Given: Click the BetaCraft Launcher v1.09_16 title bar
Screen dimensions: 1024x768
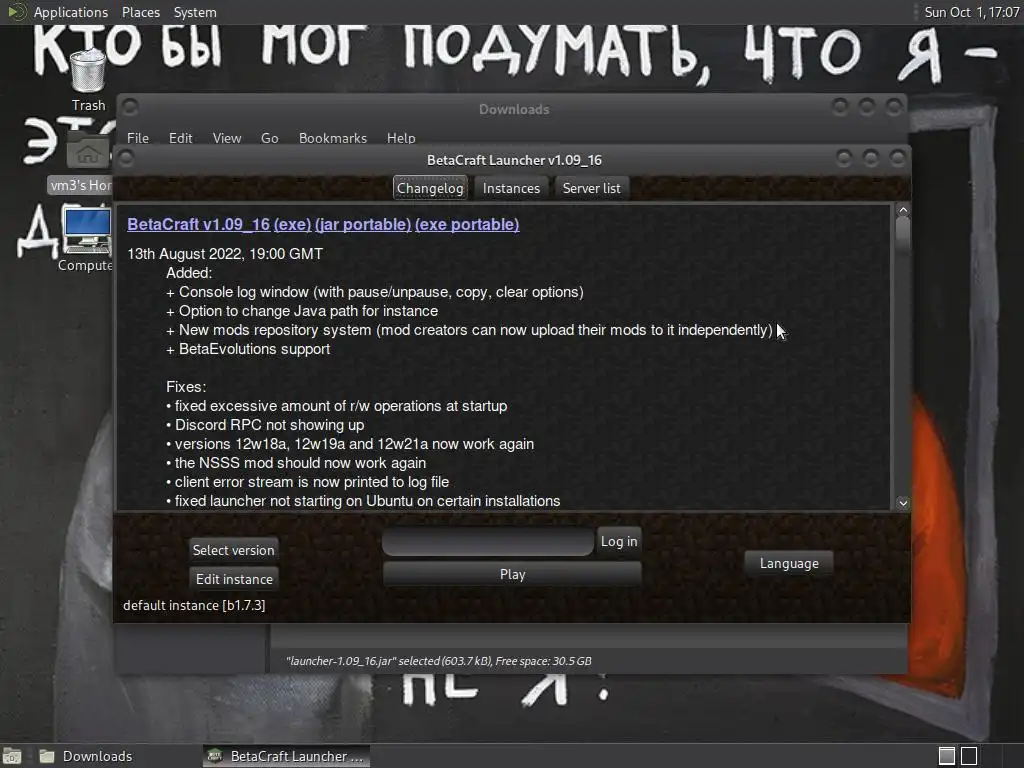Looking at the screenshot, I should 514,160.
